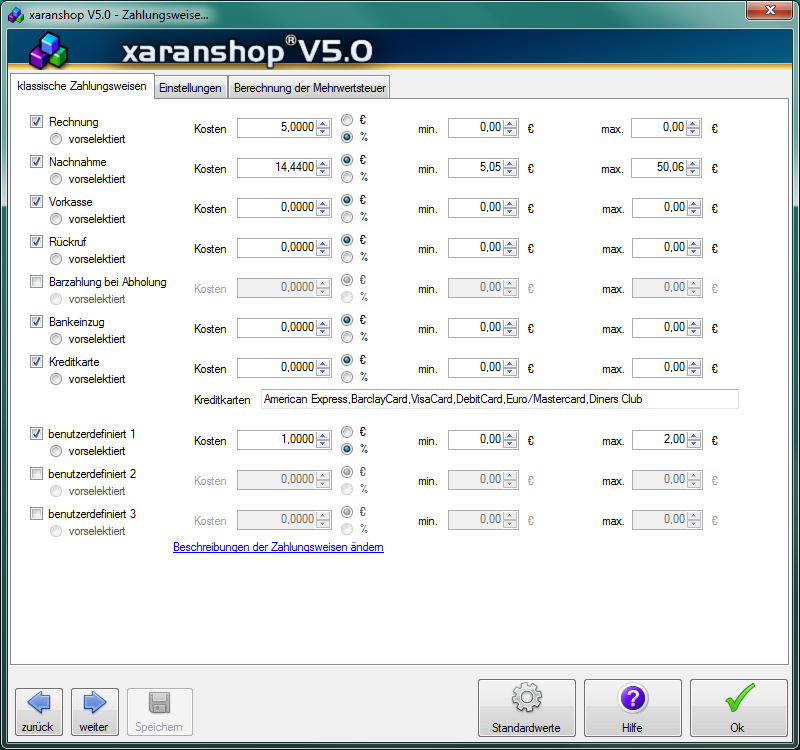Image resolution: width=800 pixels, height=750 pixels.
Task: Increase Kreditkarte max. with spinner up arrow
Action: 694,363
